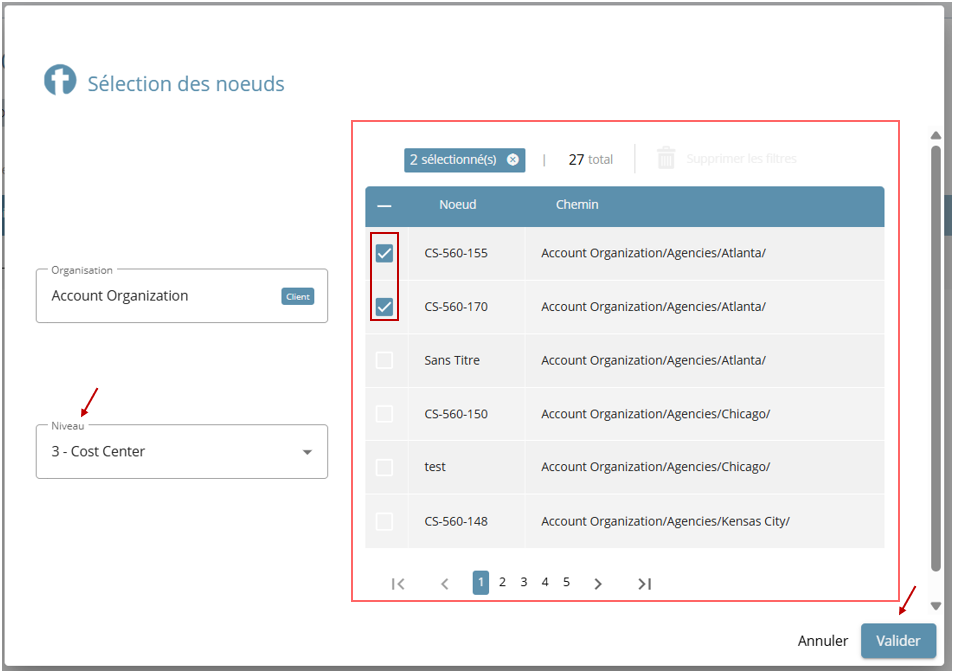Click the trash icon to remove filters
Viewport: 953px width, 671px height.
[x=666, y=159]
